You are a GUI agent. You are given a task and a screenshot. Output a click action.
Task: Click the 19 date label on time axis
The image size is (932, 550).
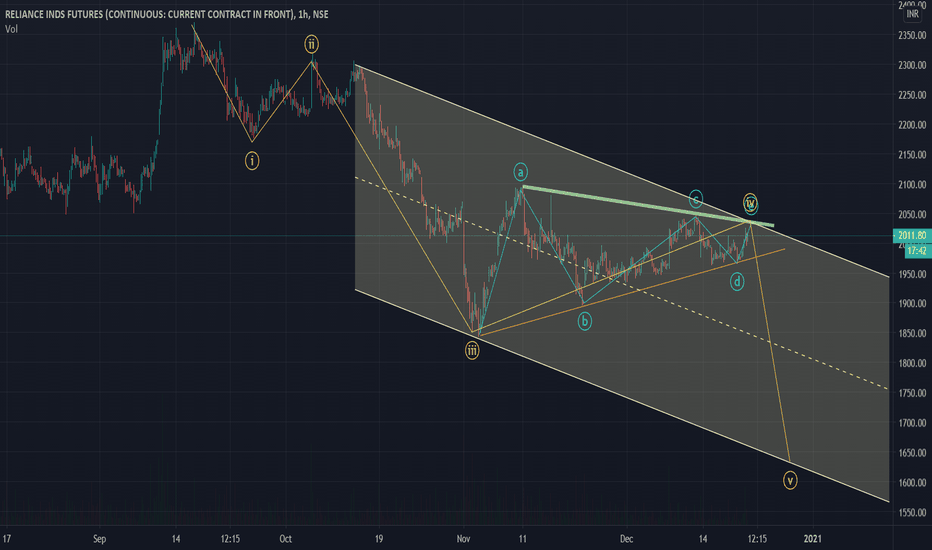click(x=379, y=539)
